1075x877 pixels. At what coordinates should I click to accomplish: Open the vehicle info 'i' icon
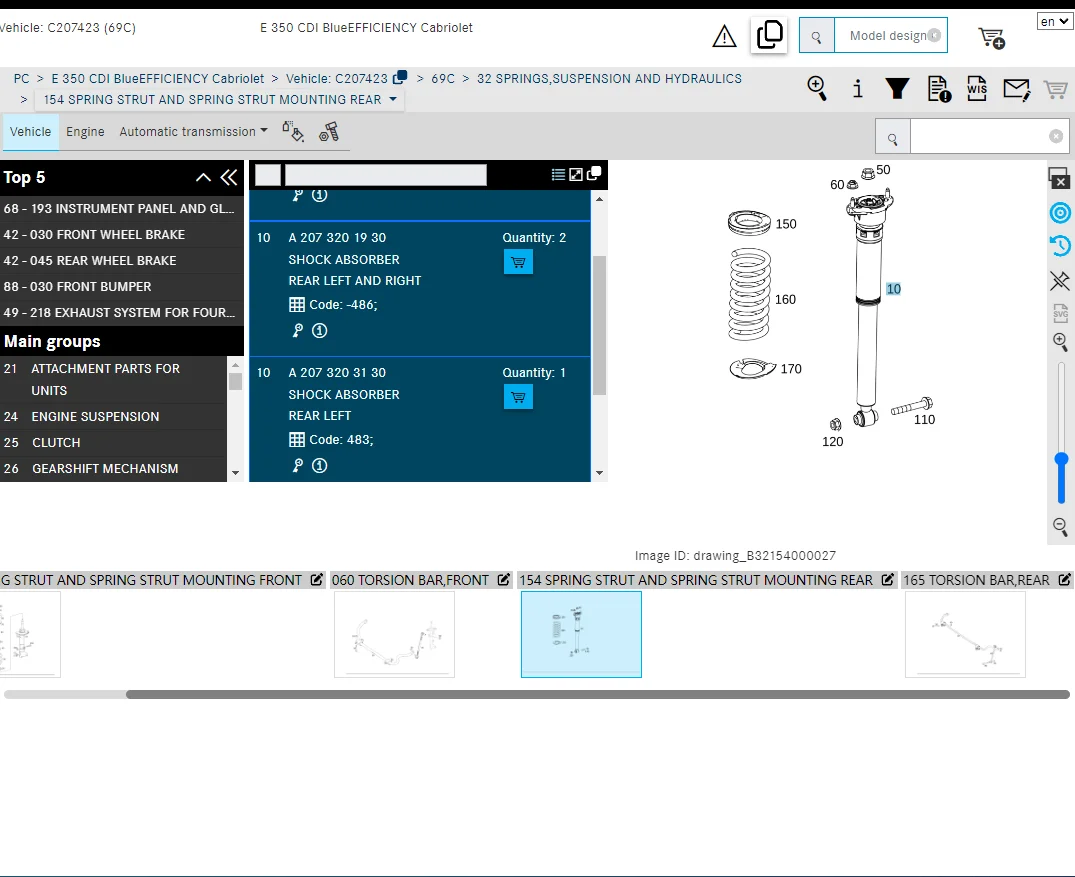[857, 88]
